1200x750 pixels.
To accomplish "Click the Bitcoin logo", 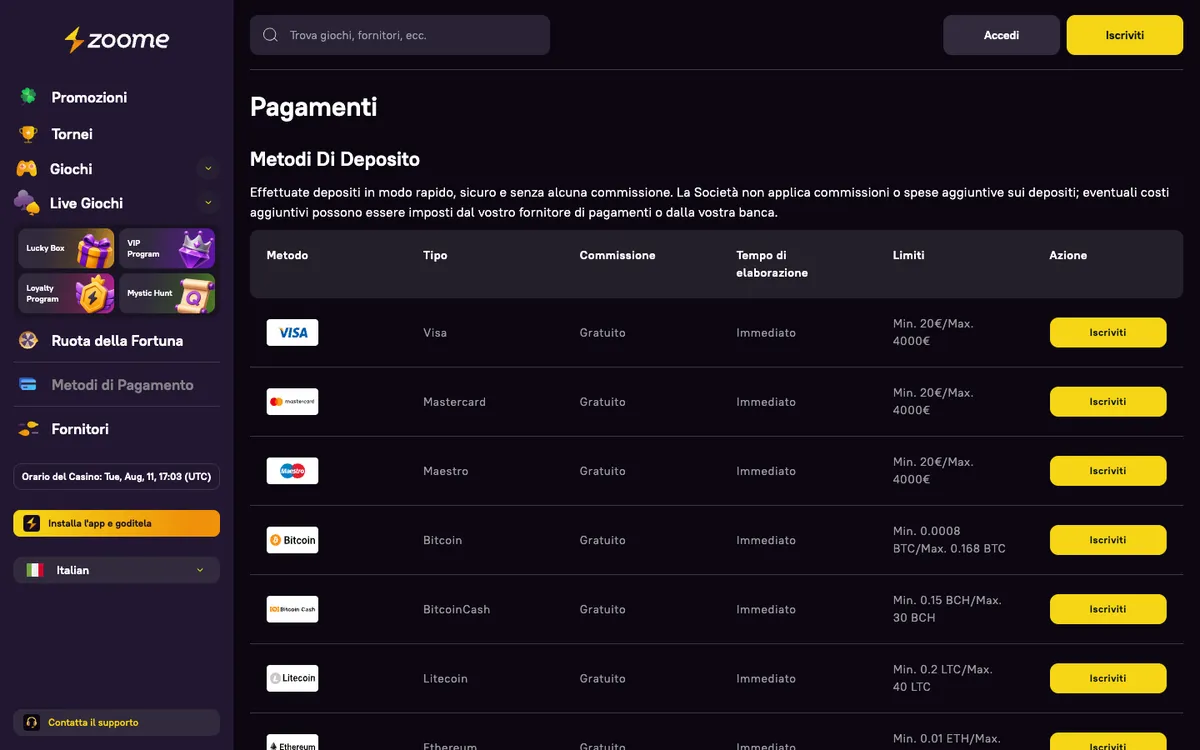I will pos(292,540).
